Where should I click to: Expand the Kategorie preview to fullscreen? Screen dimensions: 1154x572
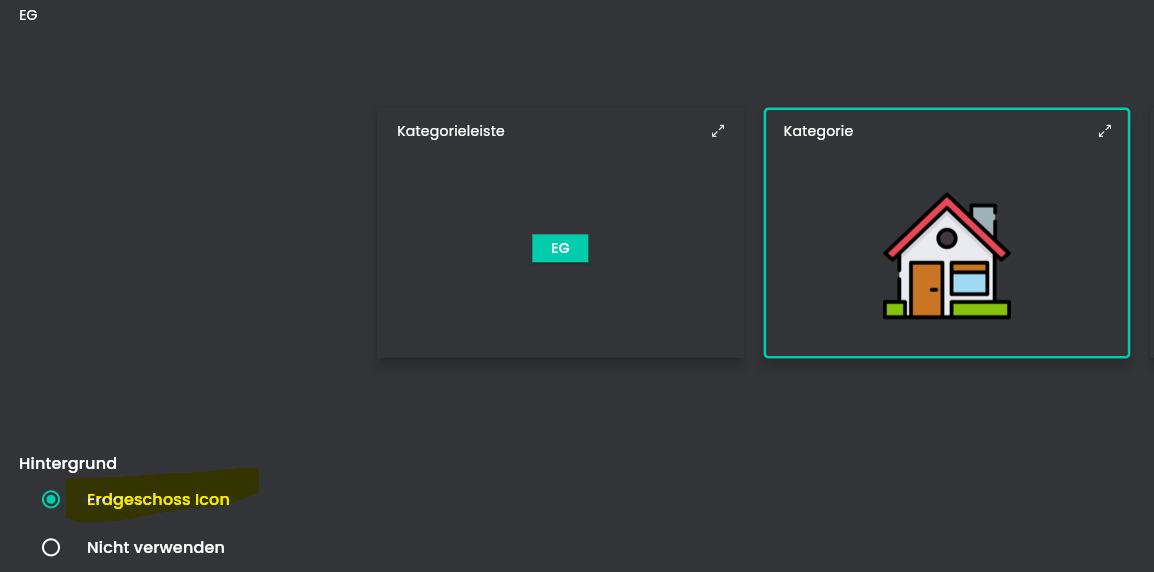tap(1104, 131)
